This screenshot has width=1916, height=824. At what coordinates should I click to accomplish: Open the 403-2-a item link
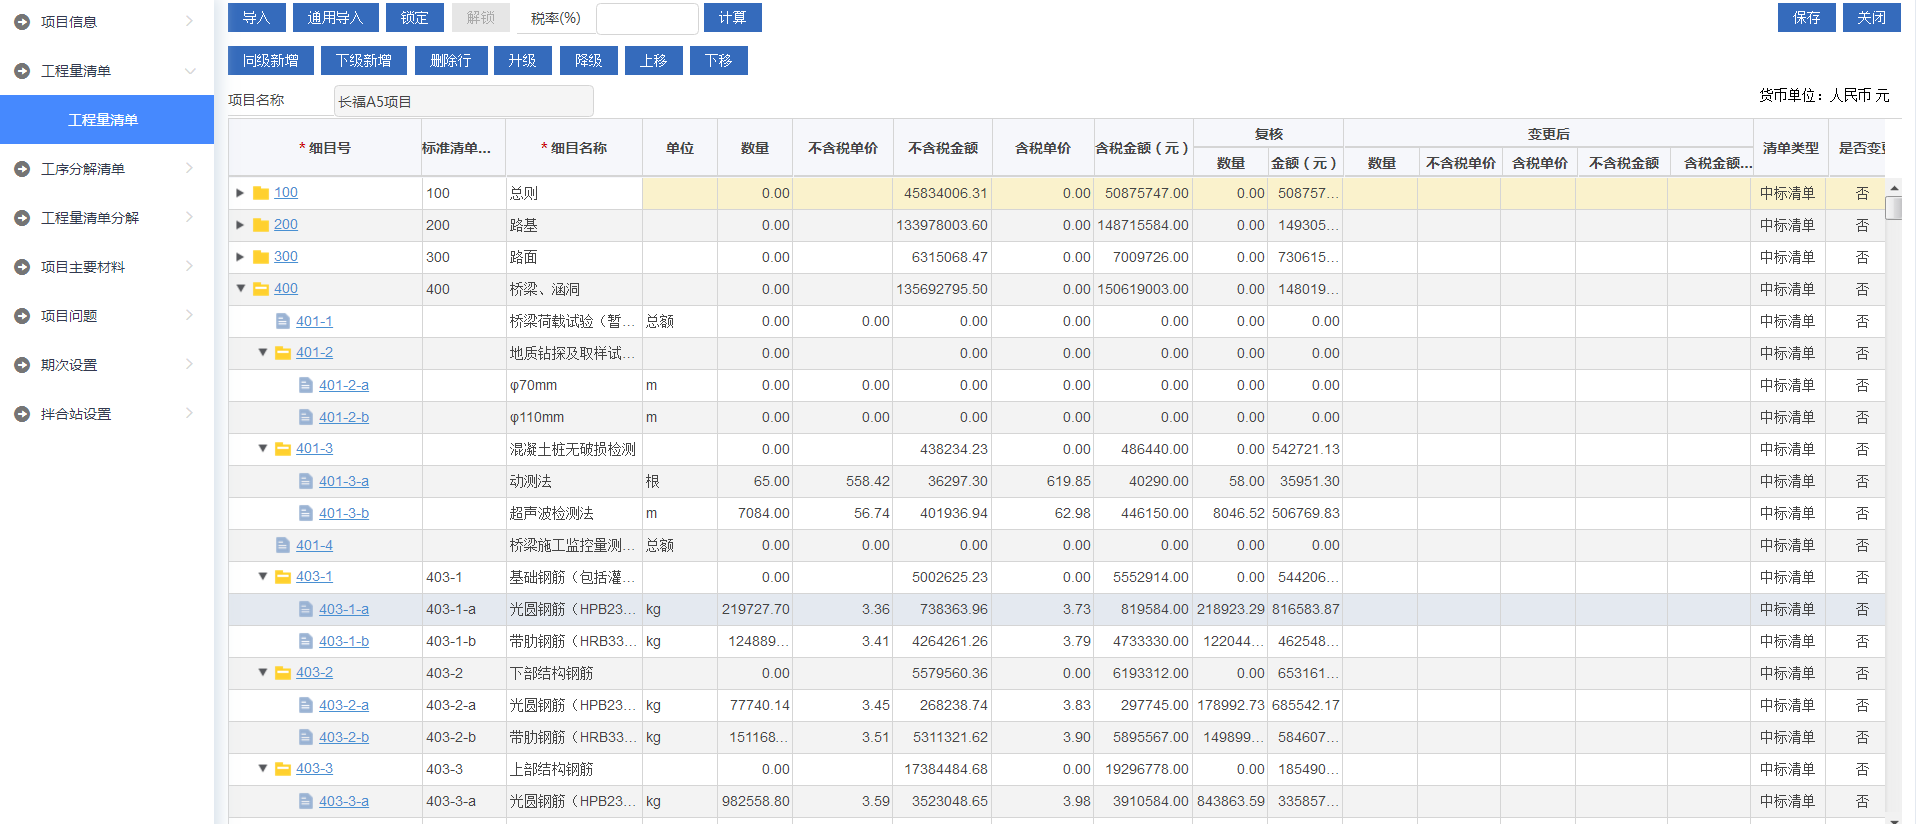pos(343,705)
